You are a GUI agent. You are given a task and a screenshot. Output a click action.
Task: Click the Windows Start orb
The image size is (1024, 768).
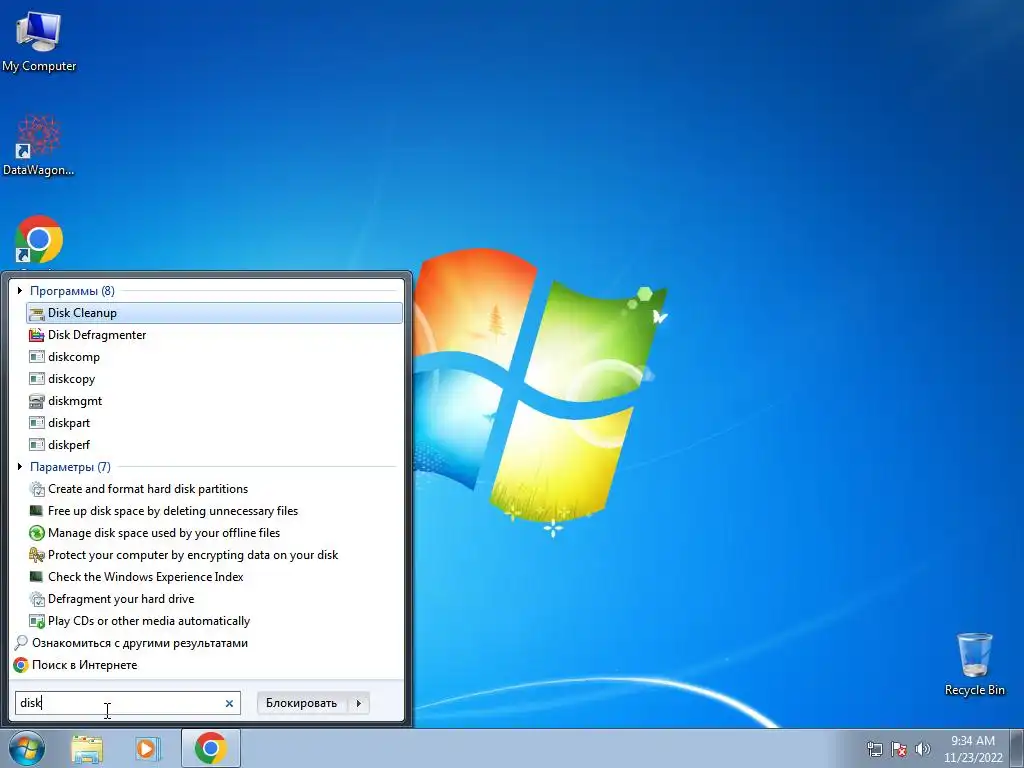pos(26,748)
